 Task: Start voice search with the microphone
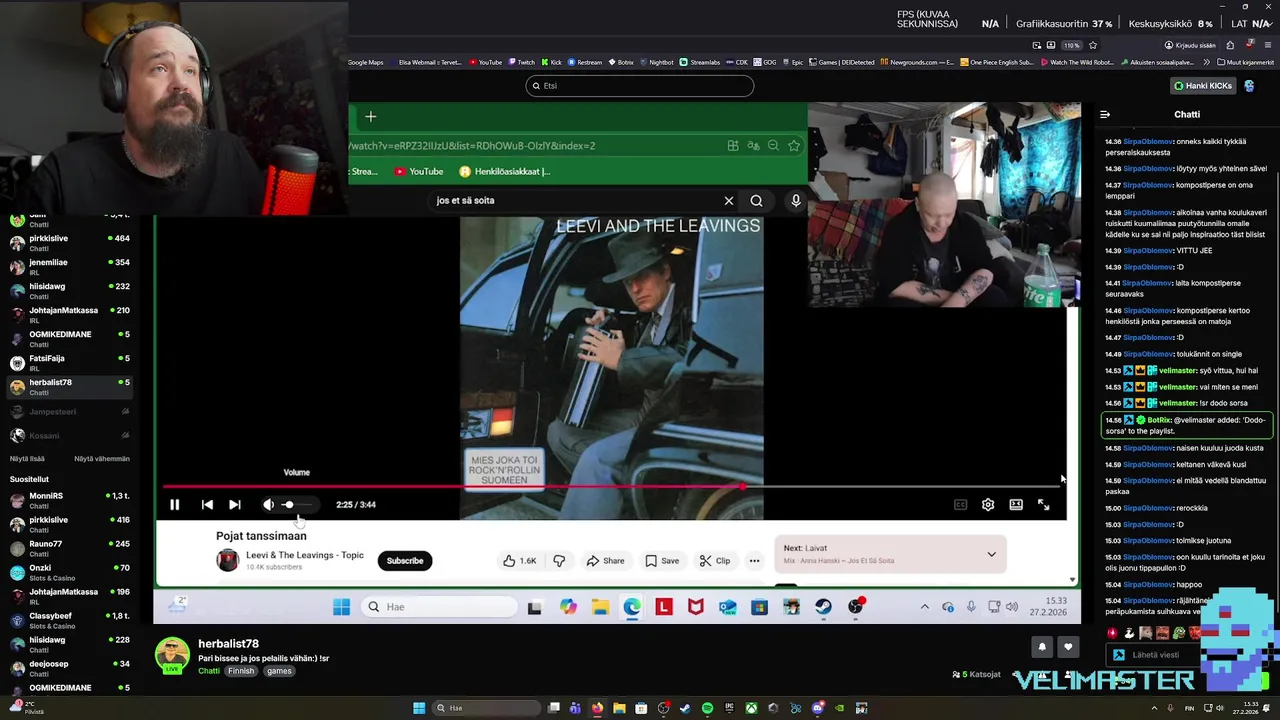[x=796, y=201]
